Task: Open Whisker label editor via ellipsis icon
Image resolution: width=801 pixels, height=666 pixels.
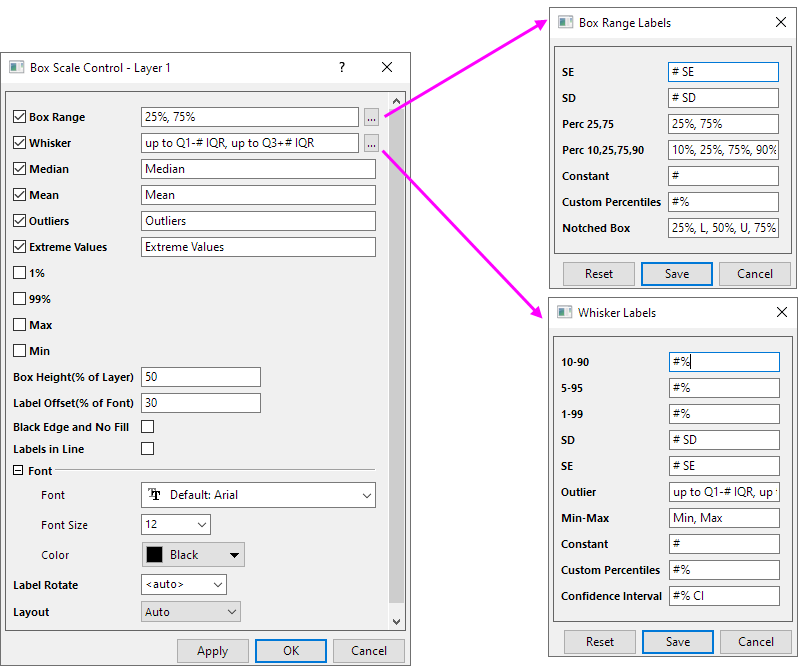Action: 371,143
